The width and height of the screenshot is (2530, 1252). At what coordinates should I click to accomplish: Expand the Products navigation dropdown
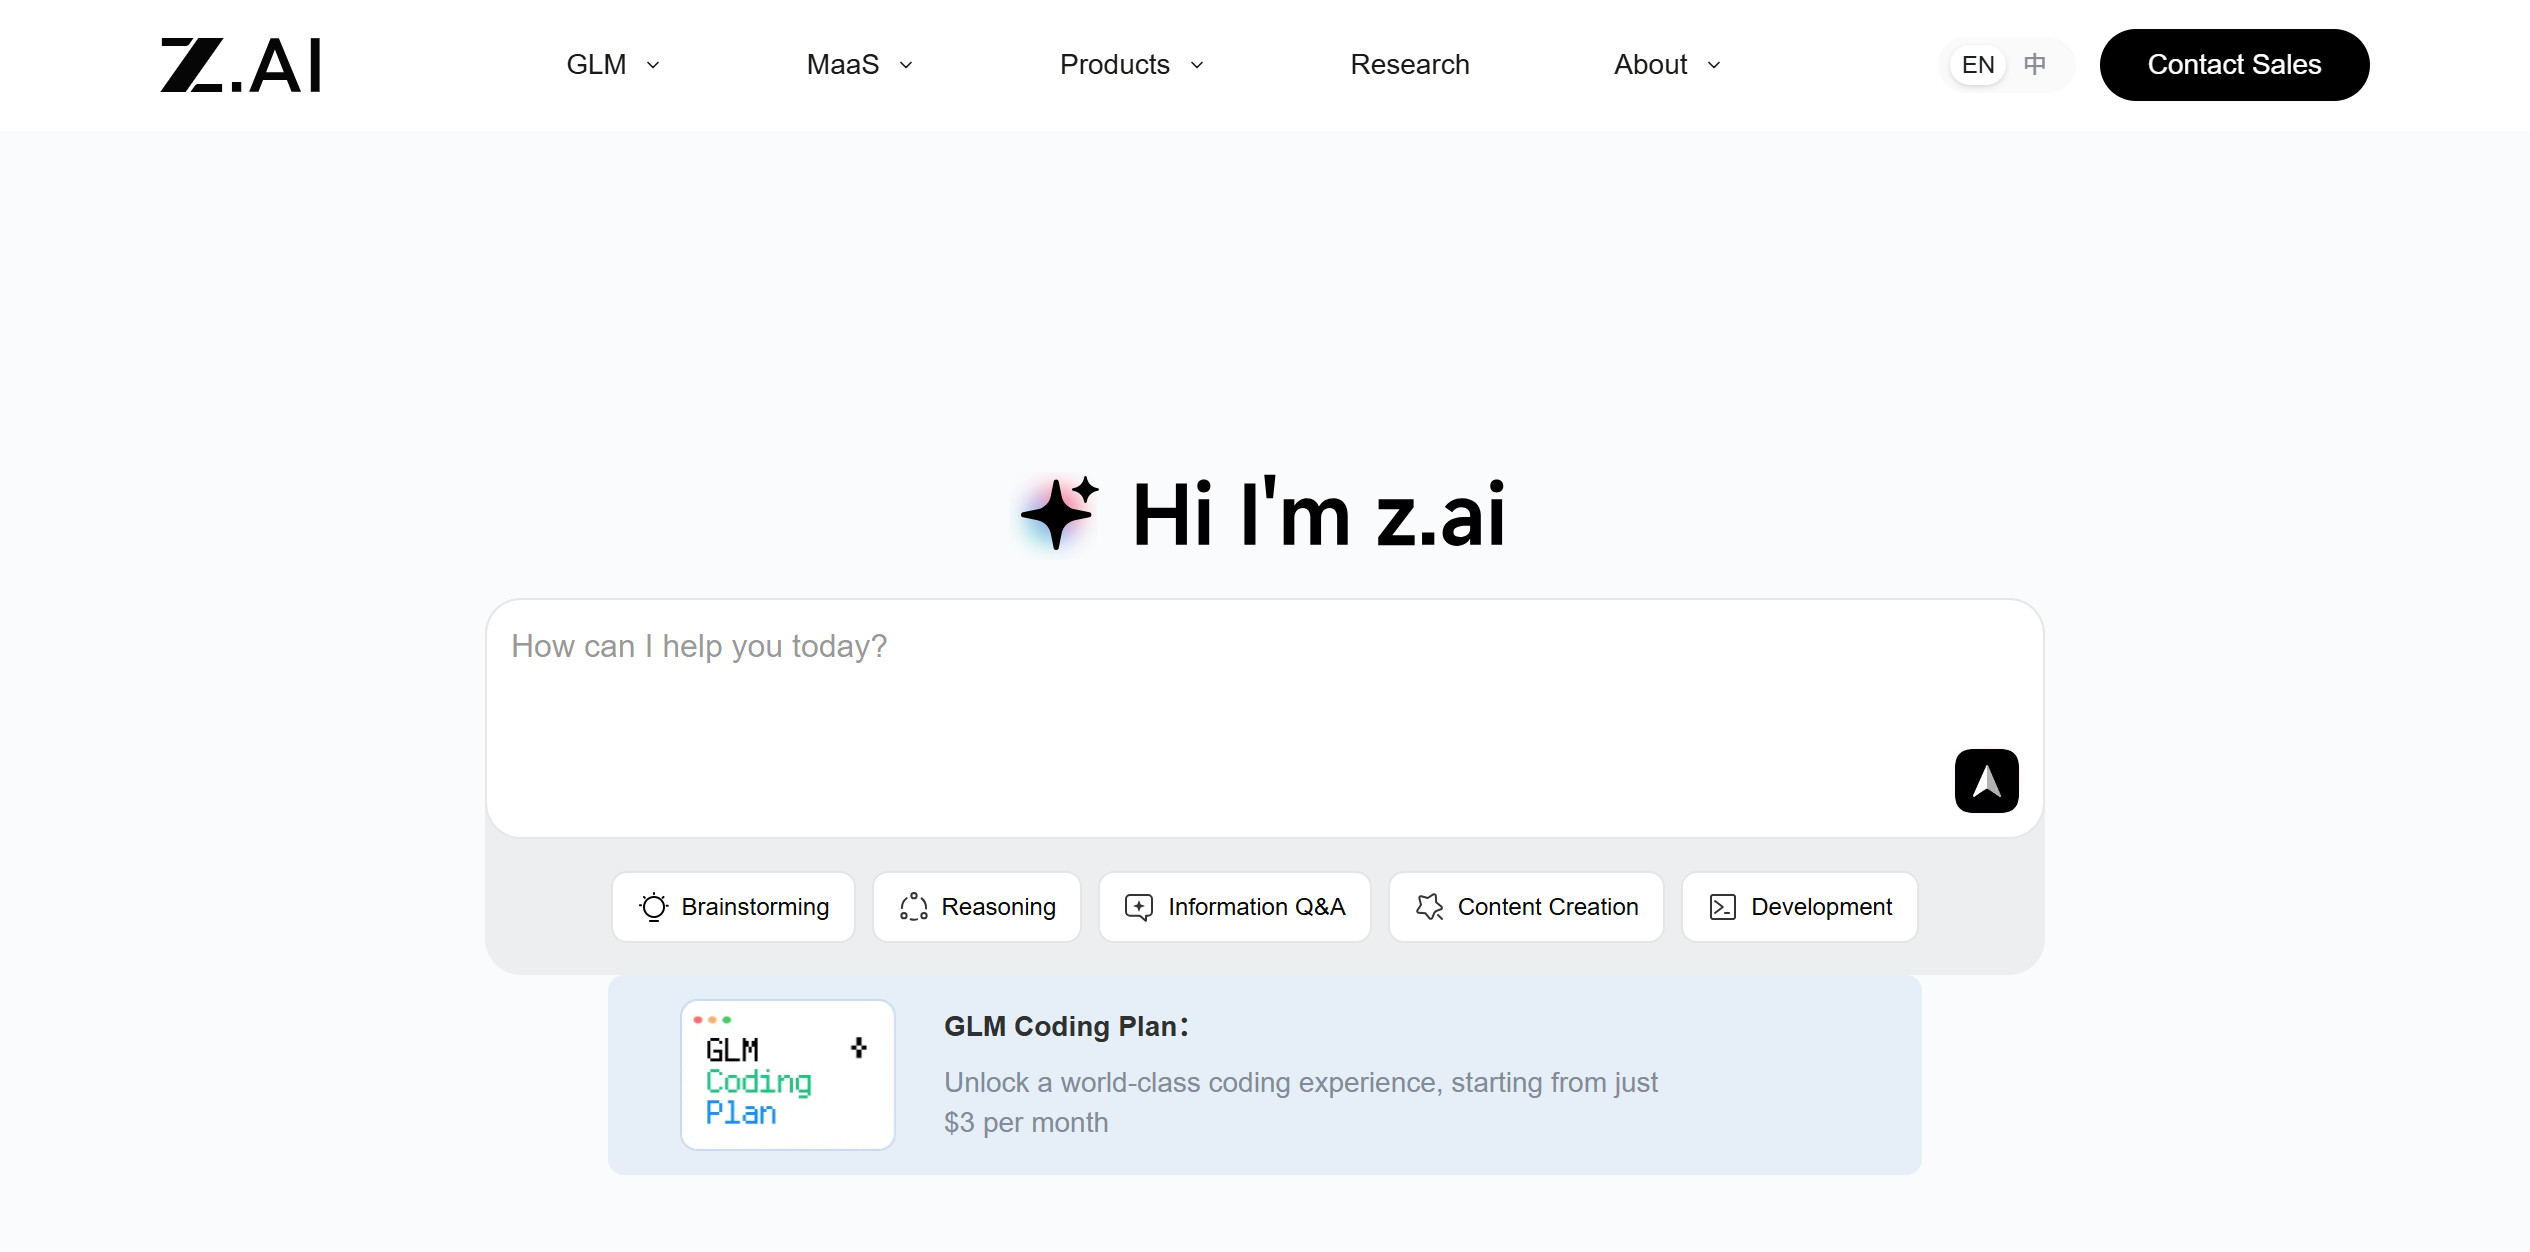pos(1130,64)
